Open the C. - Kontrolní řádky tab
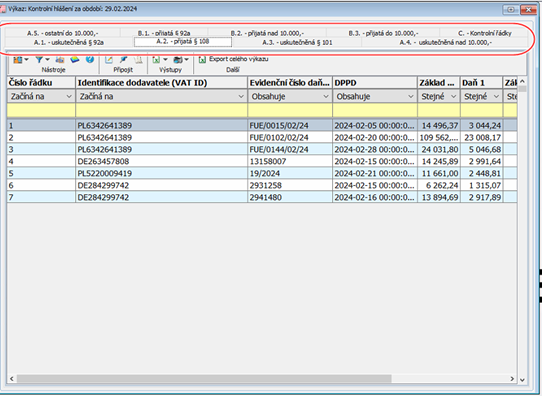 click(485, 33)
